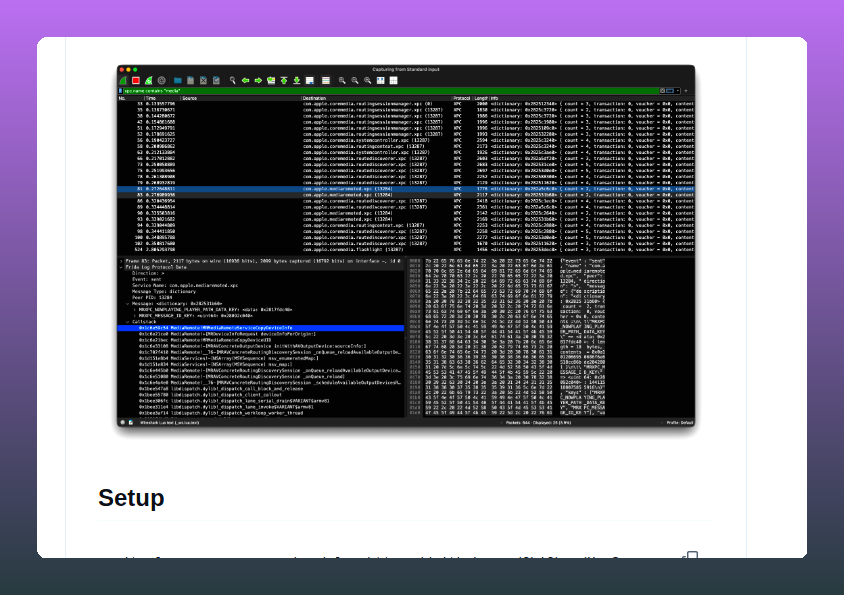This screenshot has height=595, width=844.
Task: Apply the display filter arrow button
Action: click(x=670, y=91)
